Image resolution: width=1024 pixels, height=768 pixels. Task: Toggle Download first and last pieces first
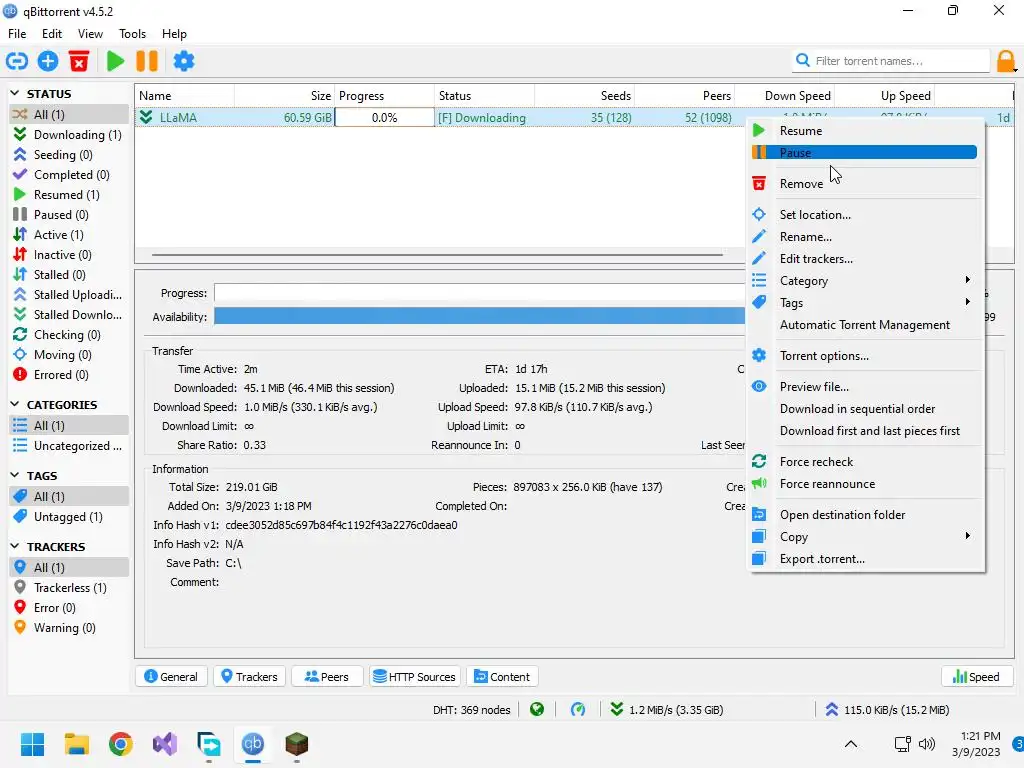coord(865,431)
